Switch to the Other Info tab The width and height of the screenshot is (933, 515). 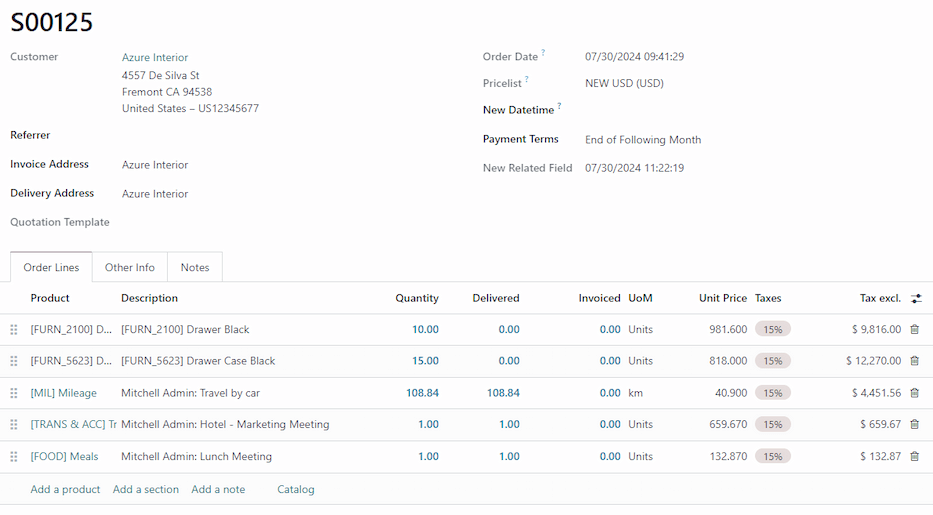130,267
